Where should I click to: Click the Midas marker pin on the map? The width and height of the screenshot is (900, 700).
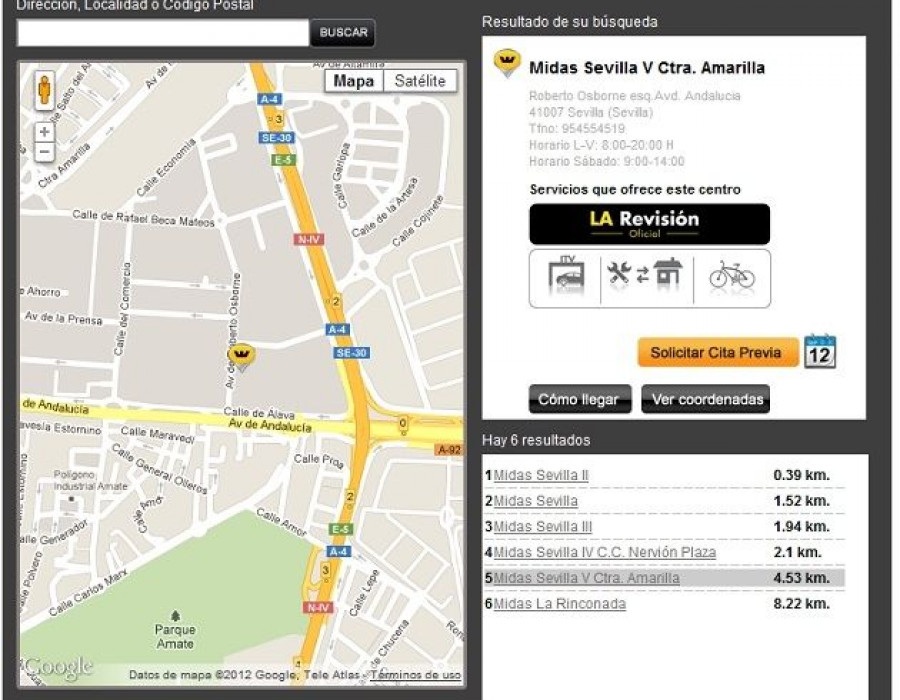242,357
